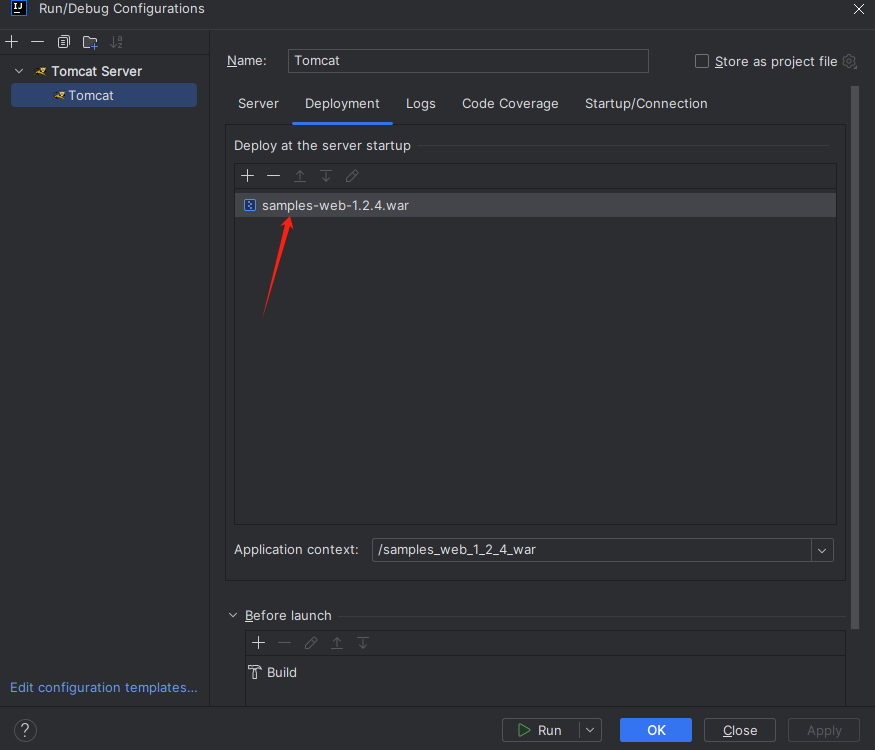The width and height of the screenshot is (875, 750).
Task: Expand the Run button dropdown arrow
Action: tap(591, 730)
